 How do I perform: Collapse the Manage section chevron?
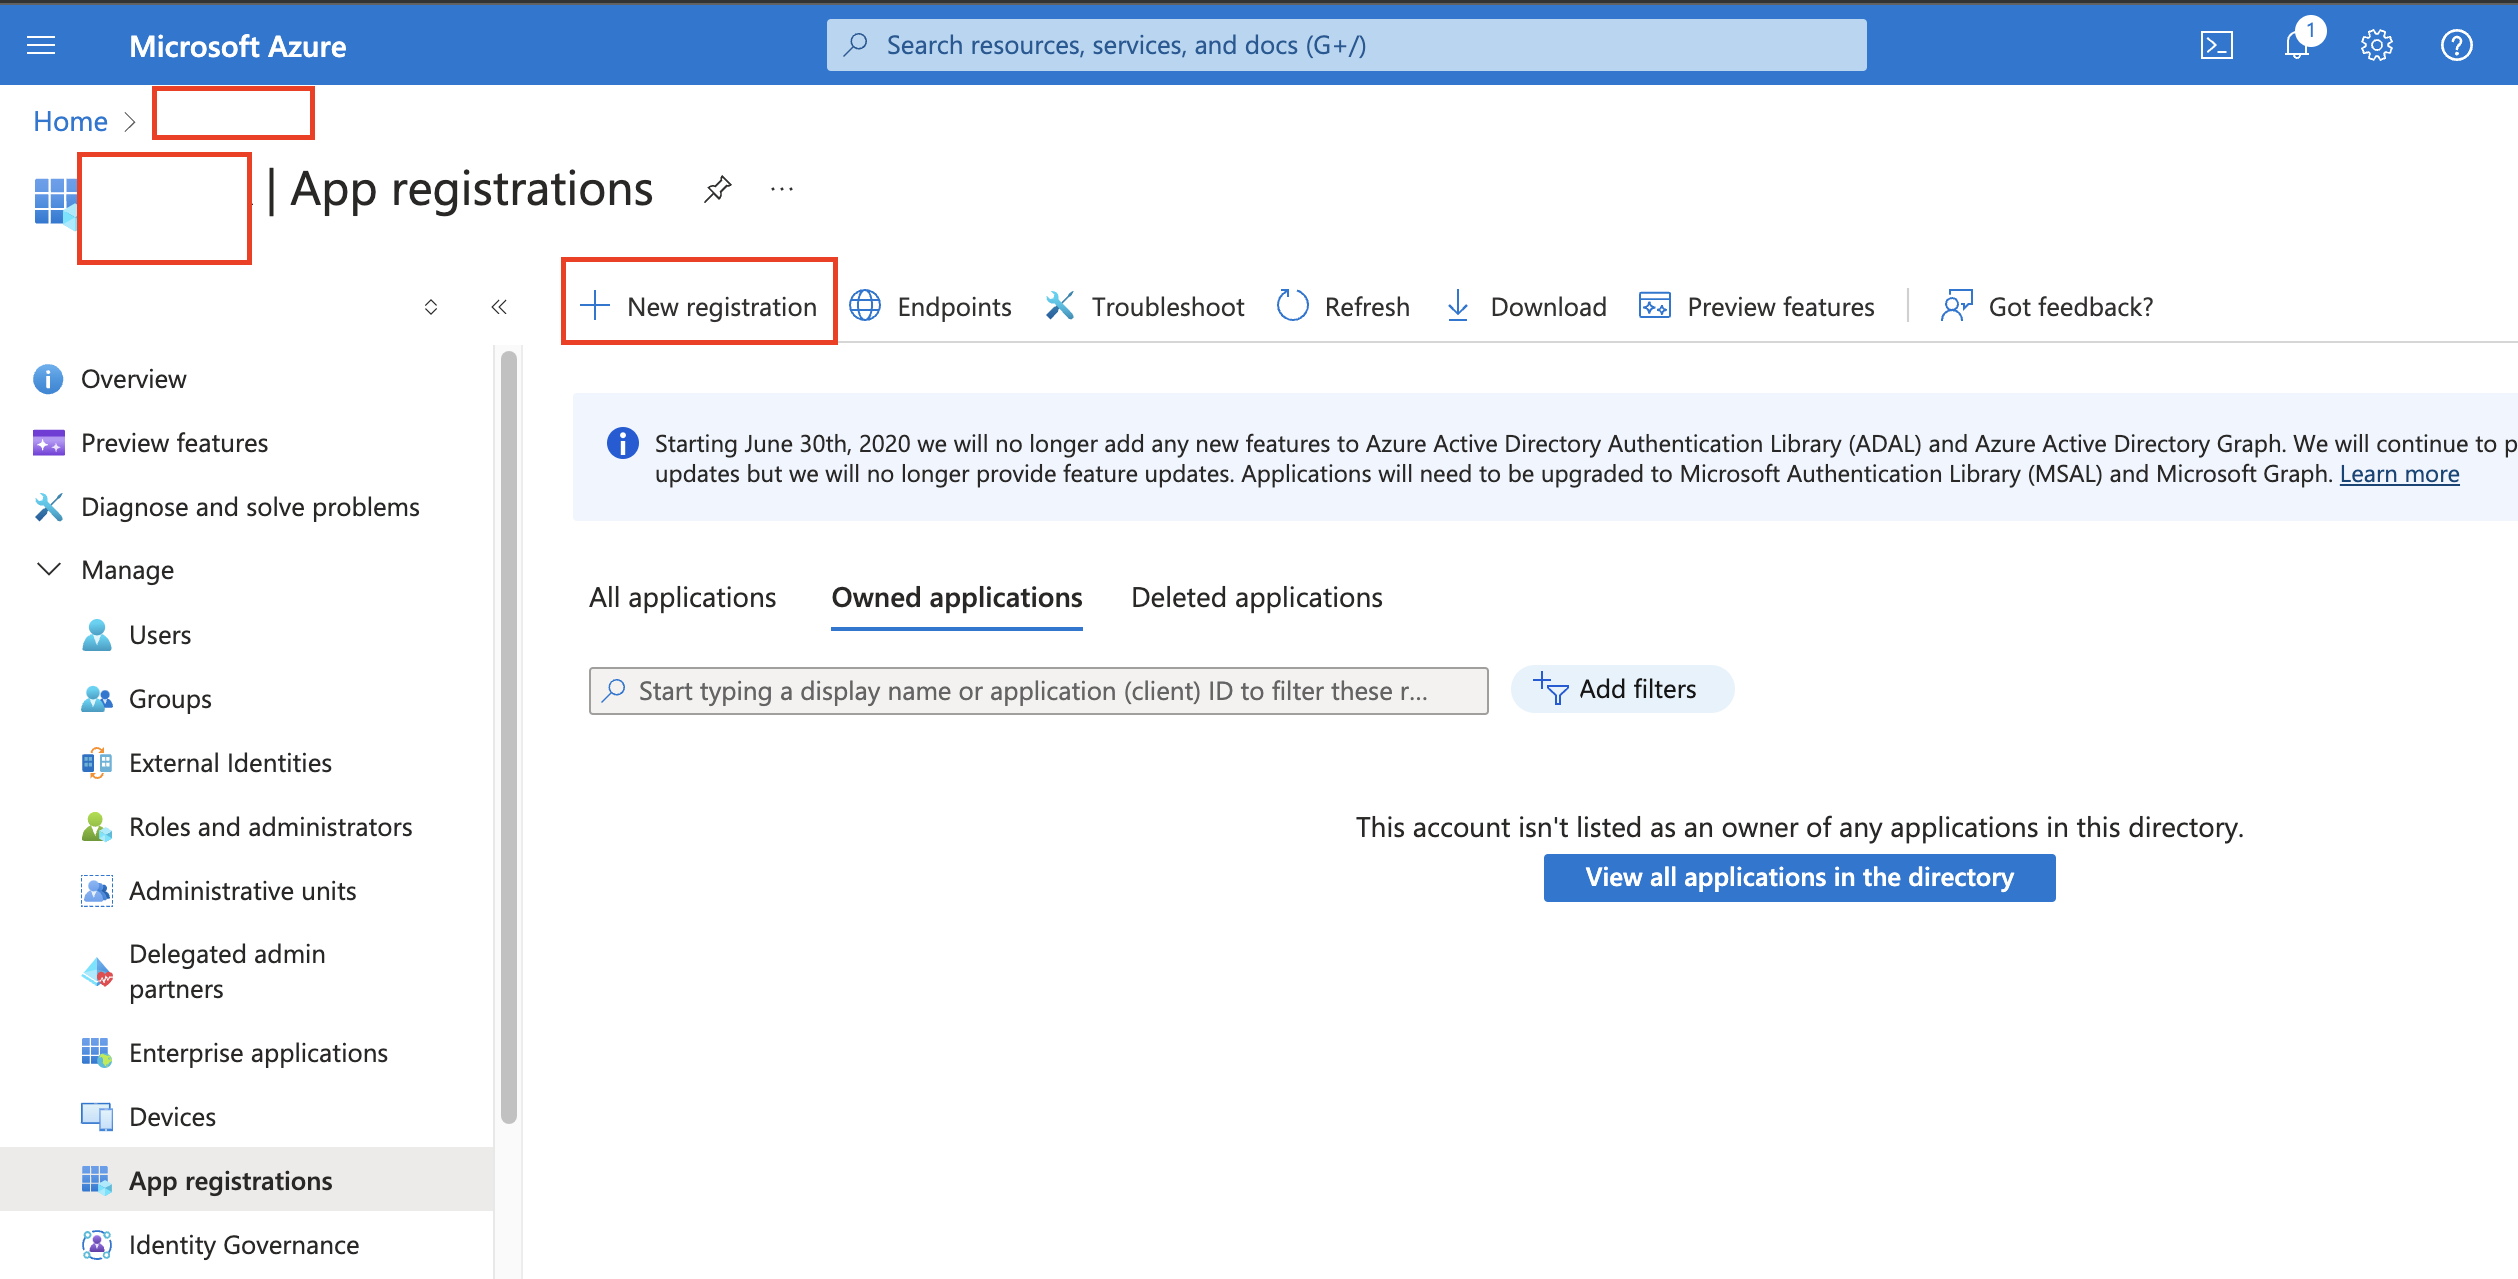(x=48, y=569)
